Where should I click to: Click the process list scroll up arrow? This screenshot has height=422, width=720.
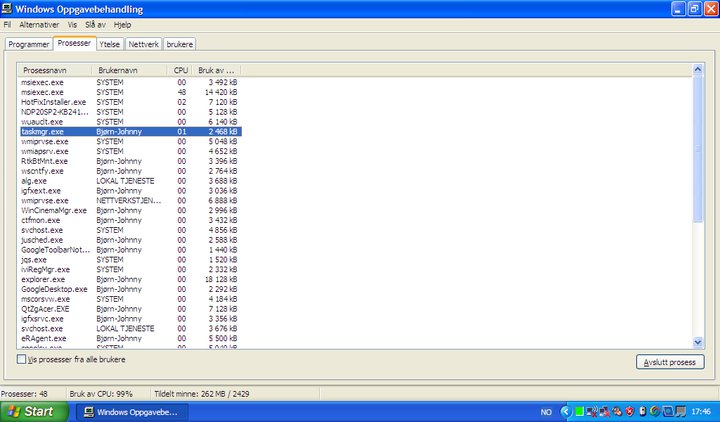click(698, 69)
